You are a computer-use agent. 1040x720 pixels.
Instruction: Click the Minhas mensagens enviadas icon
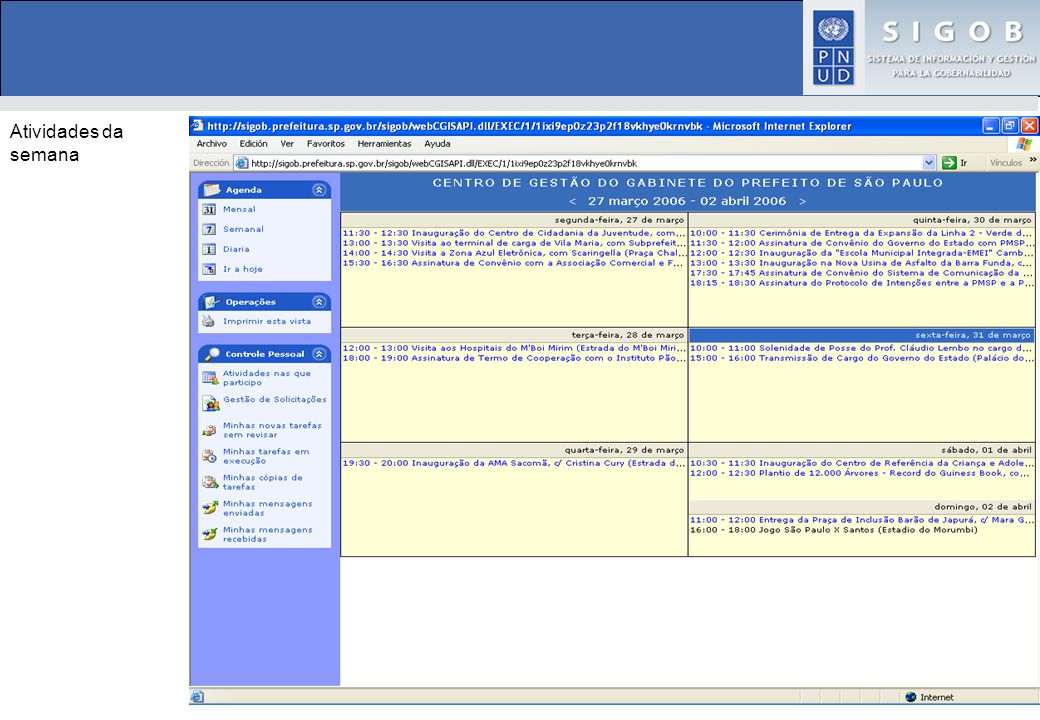click(x=210, y=508)
